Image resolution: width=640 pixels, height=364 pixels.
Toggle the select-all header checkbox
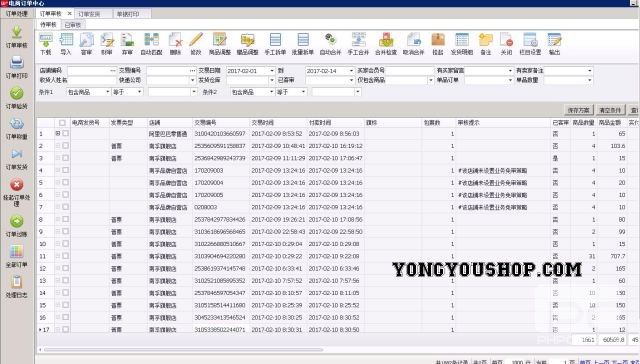(62, 123)
